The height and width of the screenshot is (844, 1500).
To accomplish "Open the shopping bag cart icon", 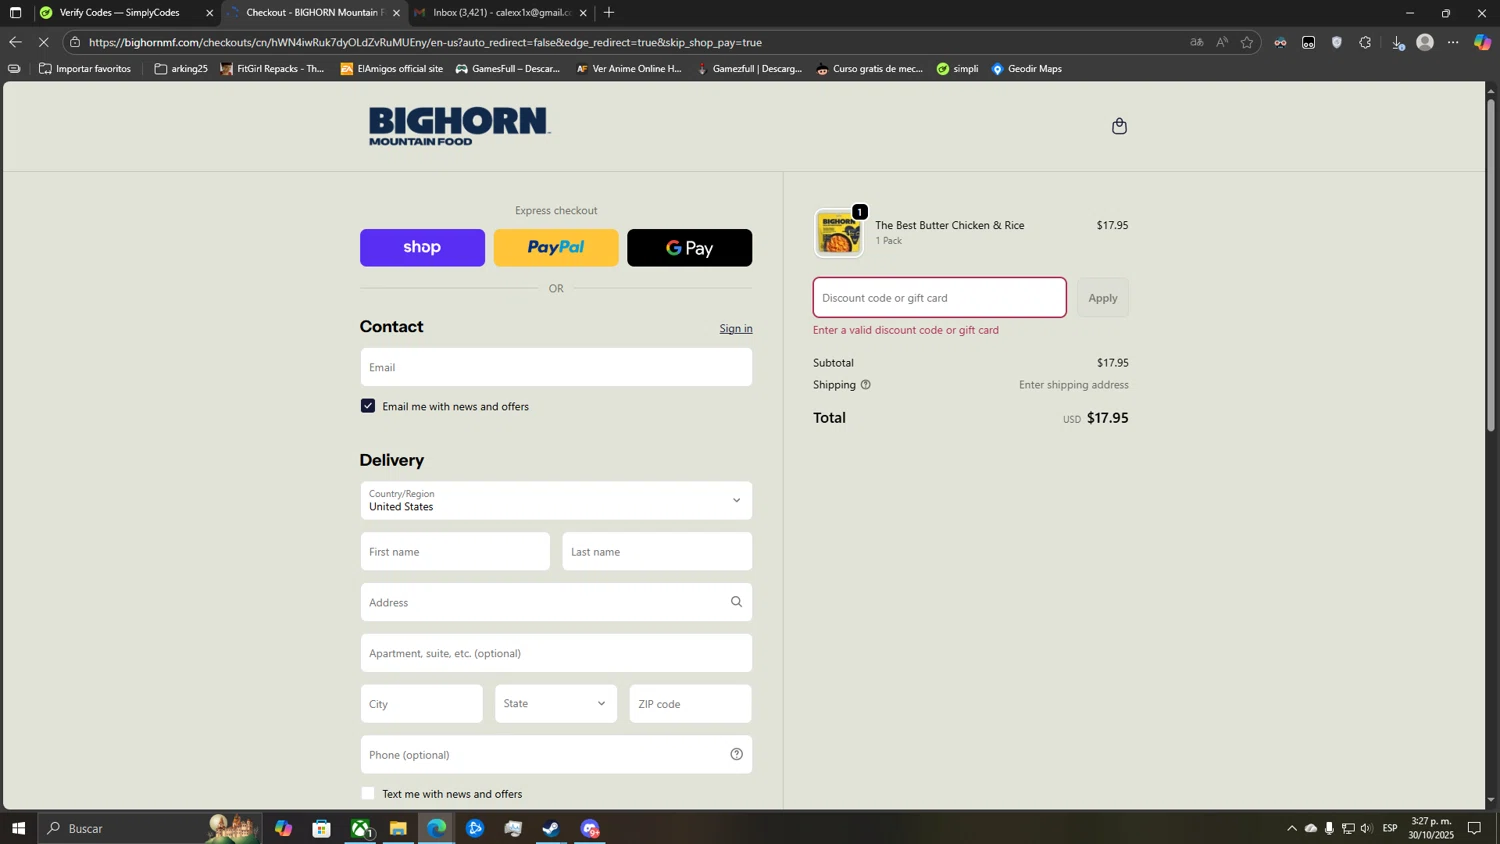I will coord(1119,126).
